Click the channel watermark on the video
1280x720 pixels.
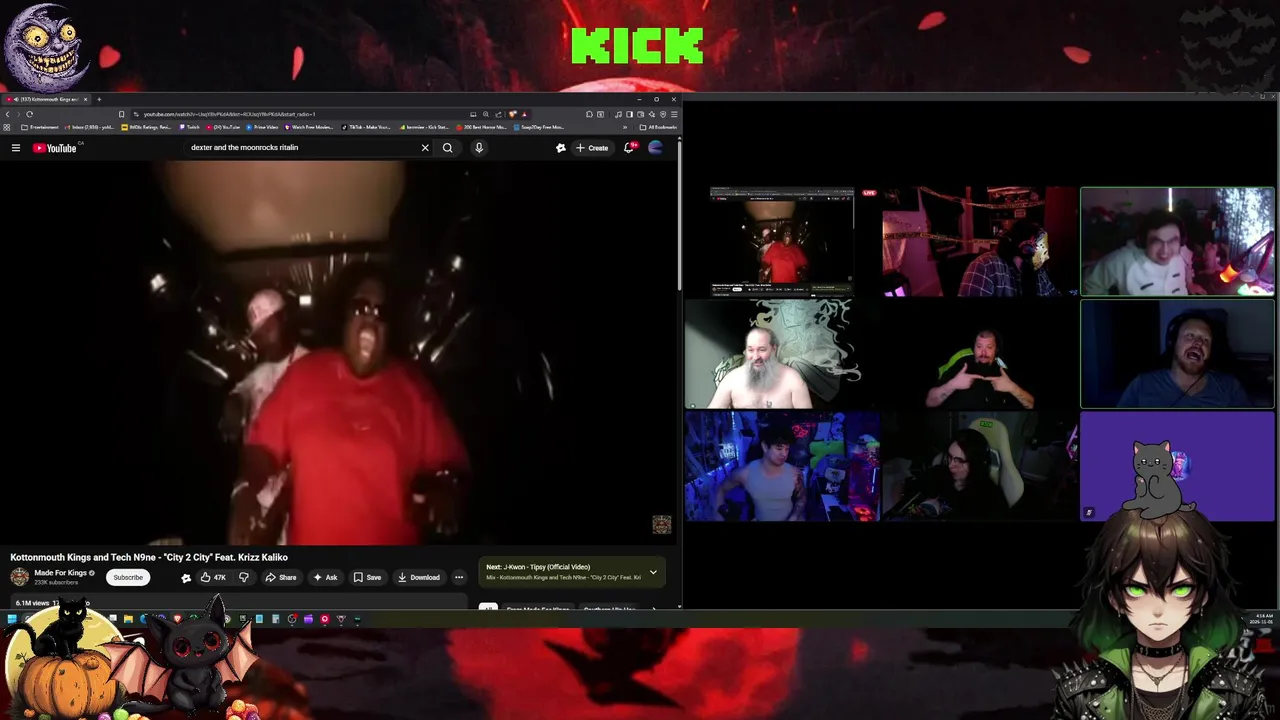661,525
